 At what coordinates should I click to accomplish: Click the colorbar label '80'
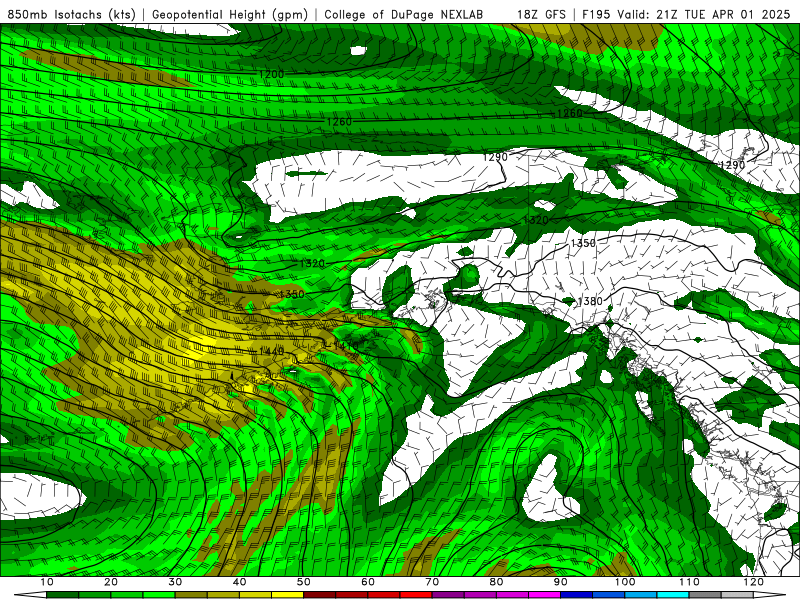click(x=496, y=582)
